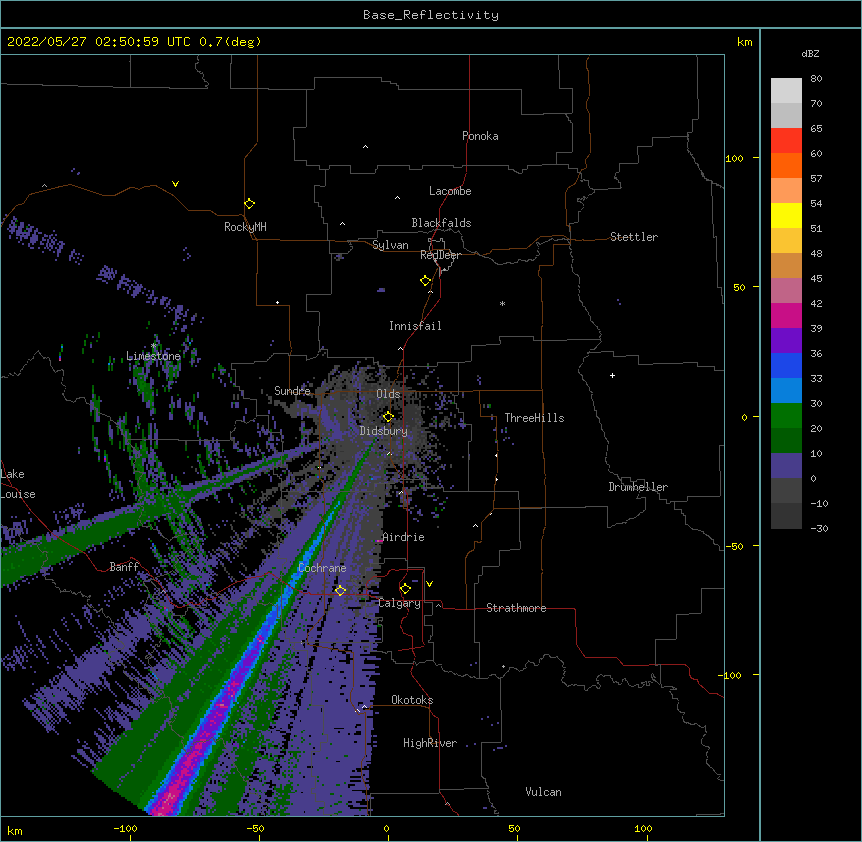The width and height of the screenshot is (862, 842).
Task: Click white plus marker north of Drumheller
Action: [612, 375]
